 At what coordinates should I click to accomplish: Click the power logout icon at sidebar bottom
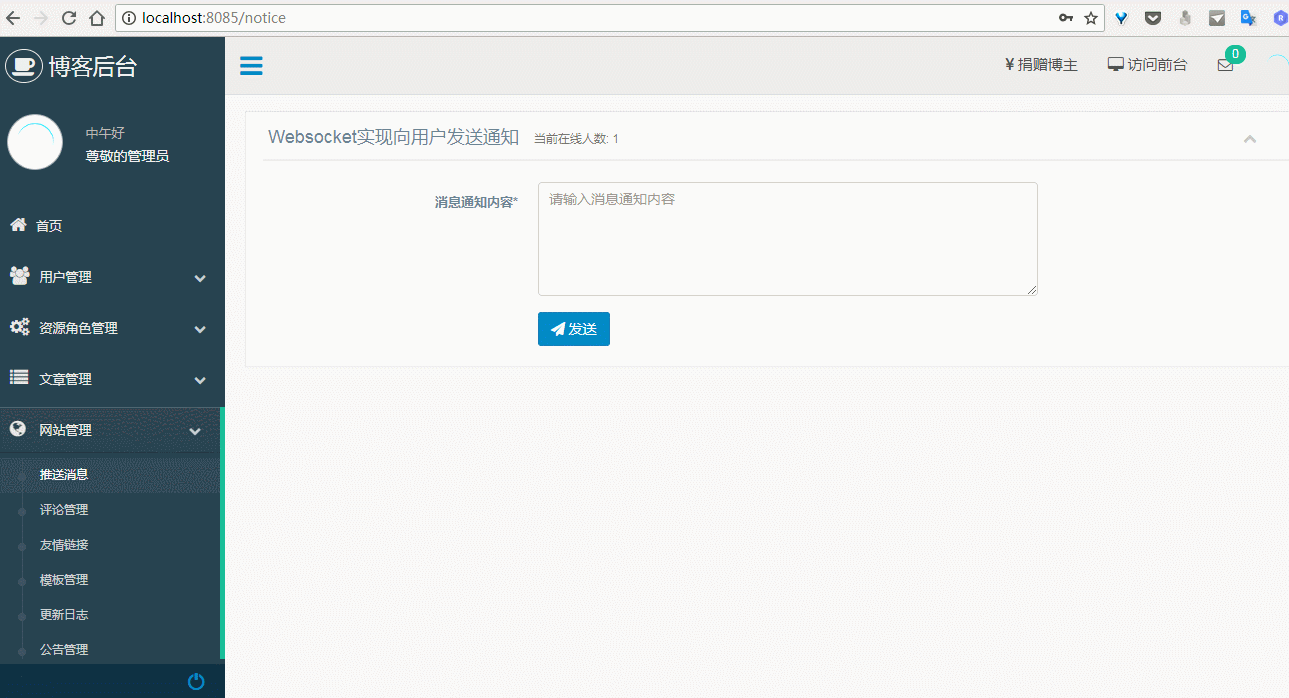click(x=196, y=681)
